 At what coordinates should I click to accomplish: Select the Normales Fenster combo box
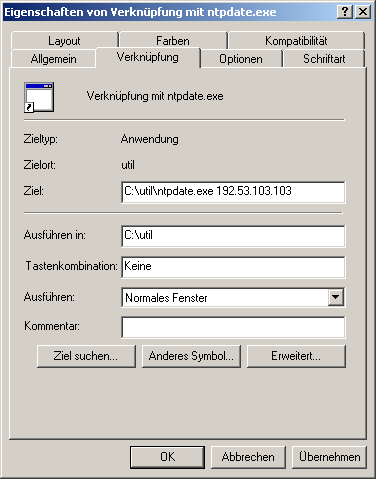233,297
